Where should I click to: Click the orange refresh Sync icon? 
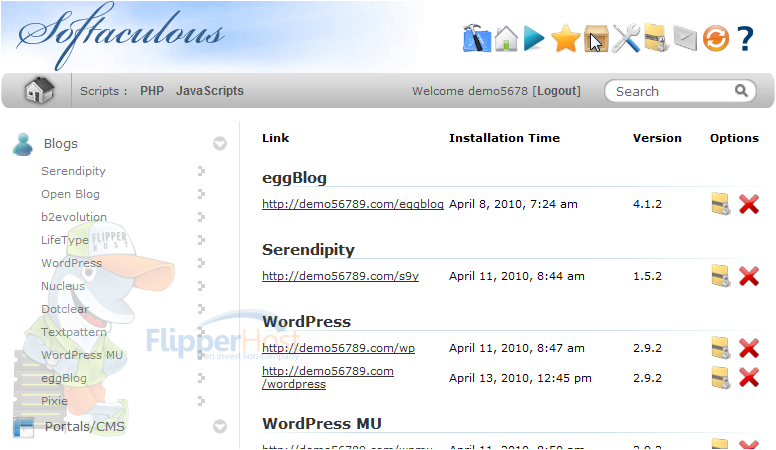pos(716,38)
